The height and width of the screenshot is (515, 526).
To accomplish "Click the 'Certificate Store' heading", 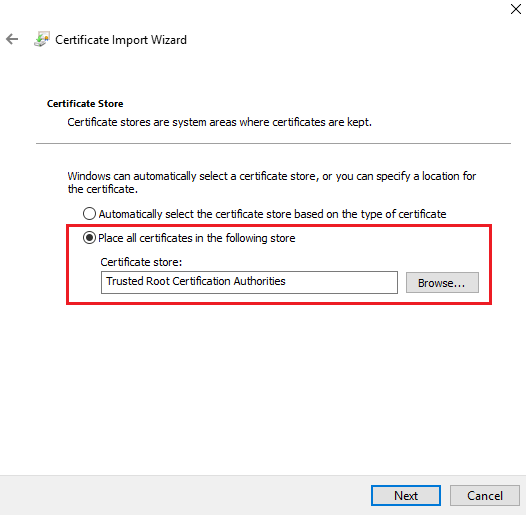I will (x=85, y=104).
